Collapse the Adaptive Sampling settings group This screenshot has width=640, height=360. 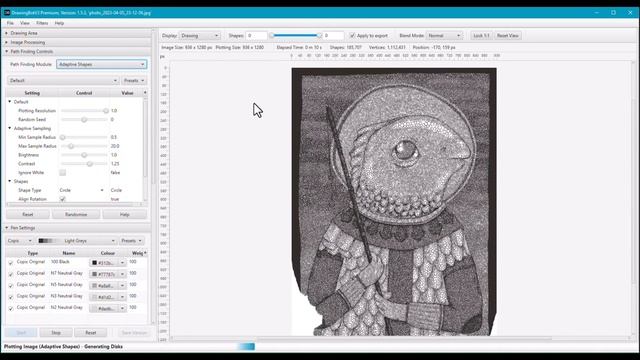coord(10,128)
